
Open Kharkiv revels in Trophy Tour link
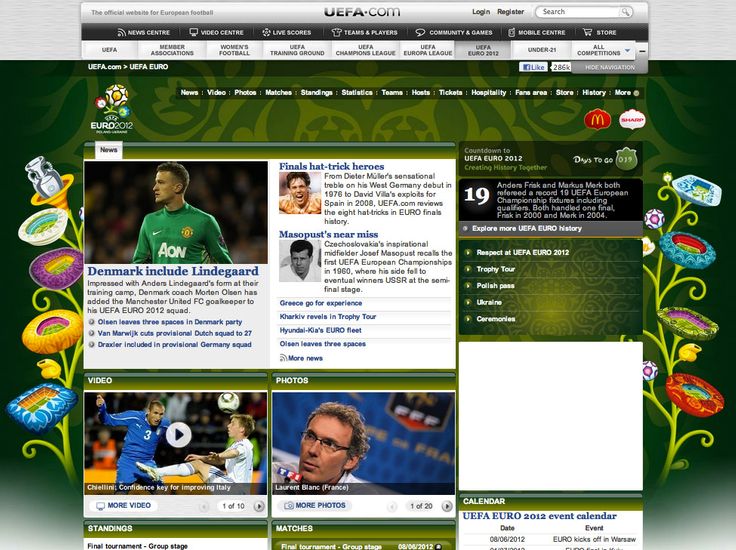(x=328, y=317)
